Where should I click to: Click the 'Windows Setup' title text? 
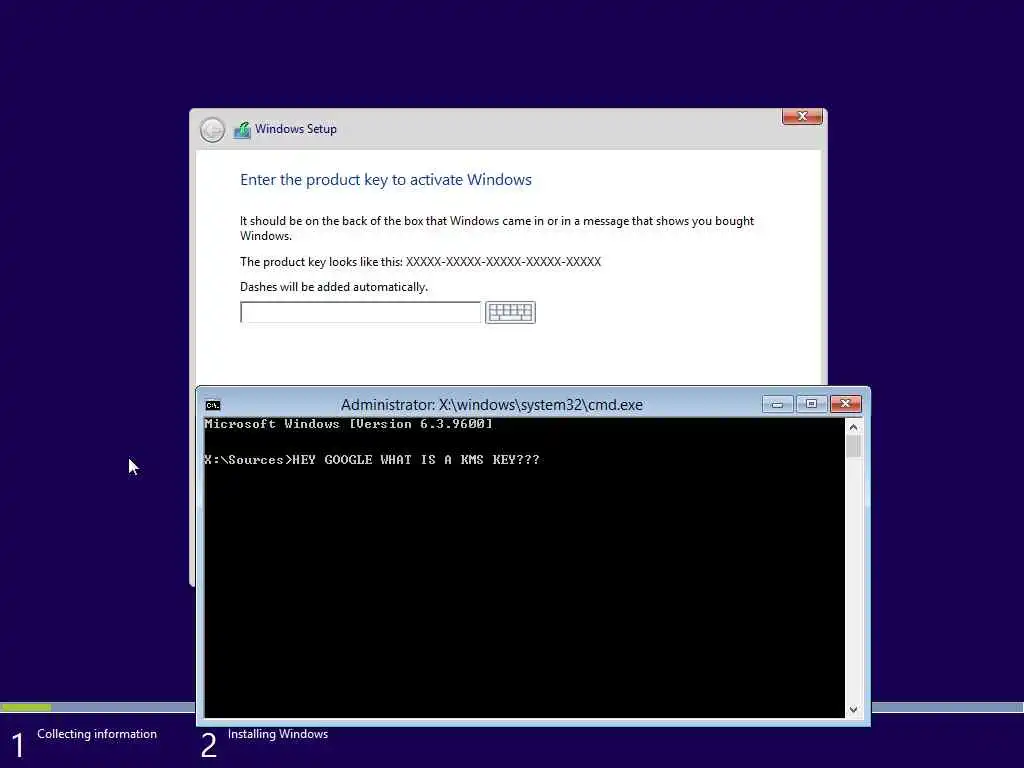coord(296,129)
